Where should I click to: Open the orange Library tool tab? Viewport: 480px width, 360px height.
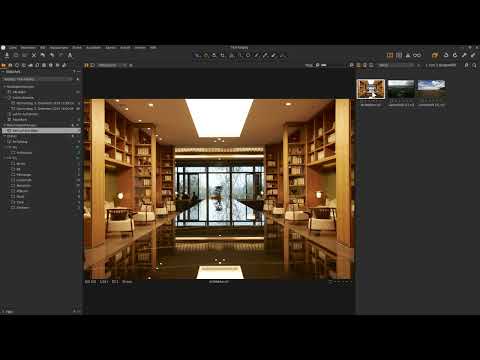[x=4, y=65]
